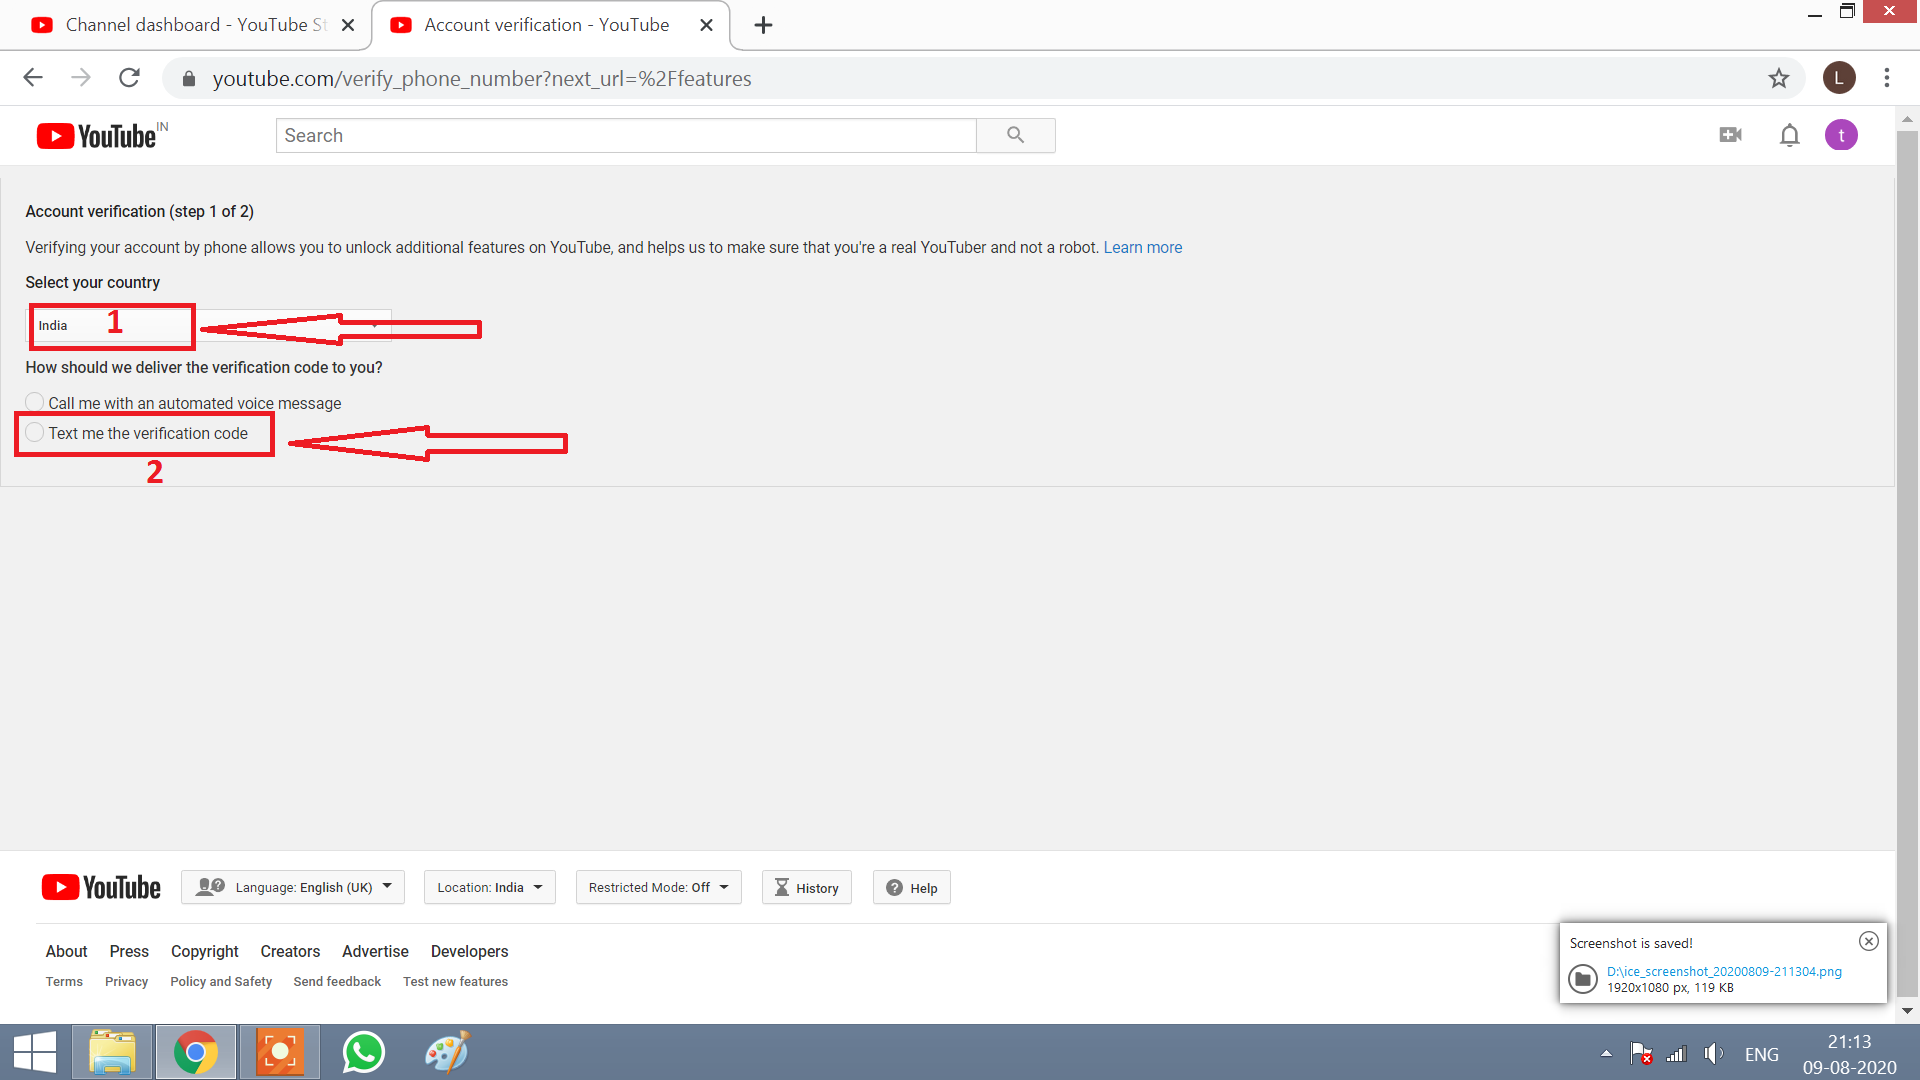Expand Location: India dropdown
The image size is (1920, 1080).
coord(489,887)
